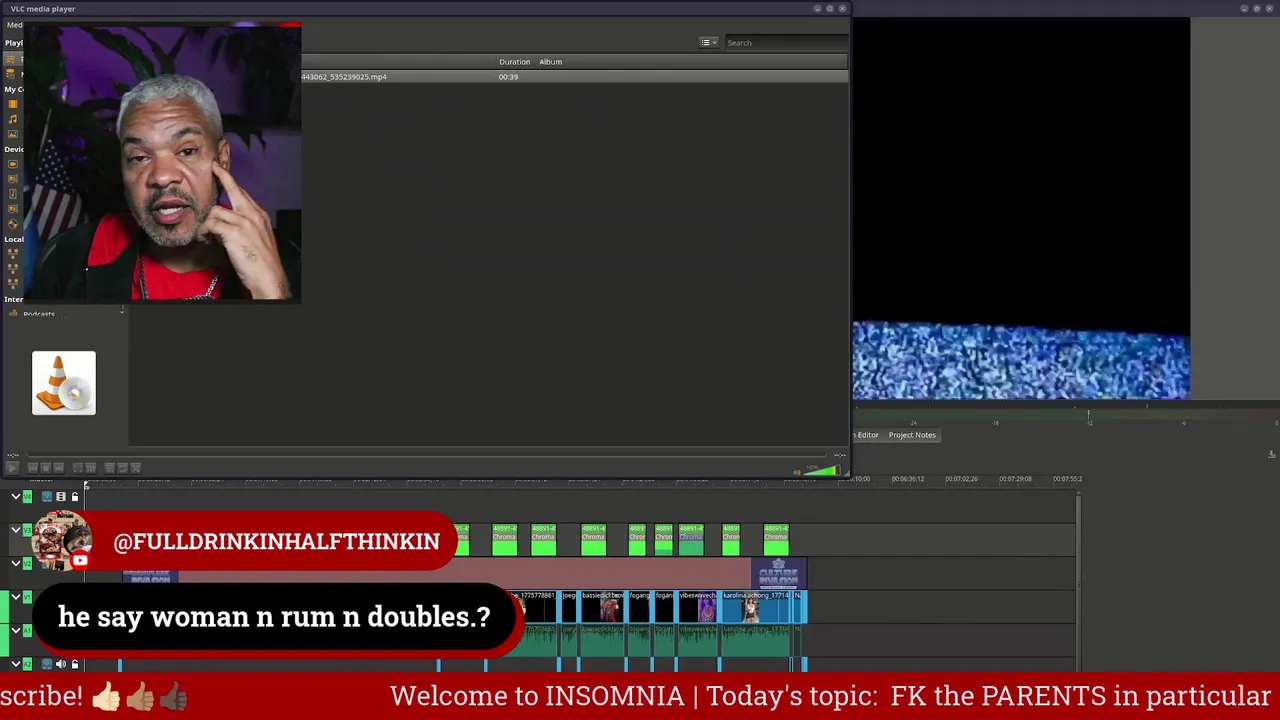Click VLC previous track button
1280x720 pixels.
tap(33, 467)
